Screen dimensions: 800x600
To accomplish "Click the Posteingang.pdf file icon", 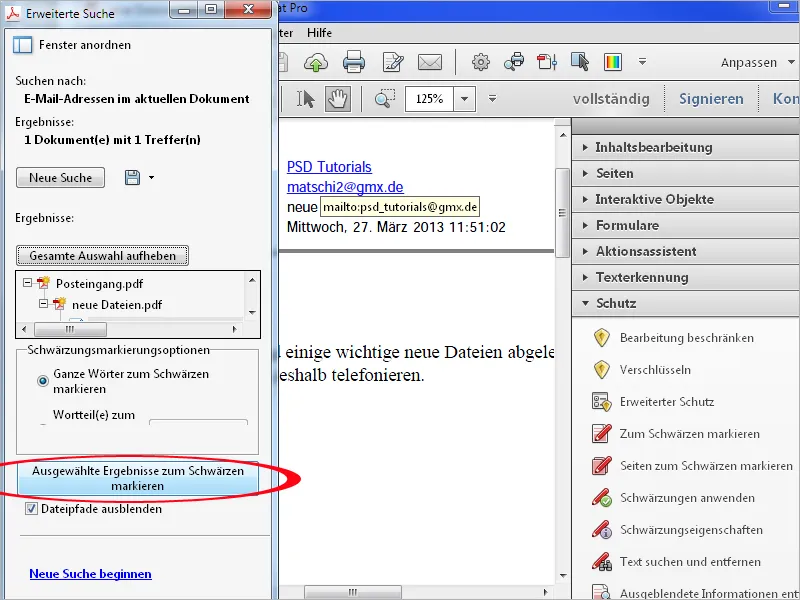I will click(x=44, y=283).
